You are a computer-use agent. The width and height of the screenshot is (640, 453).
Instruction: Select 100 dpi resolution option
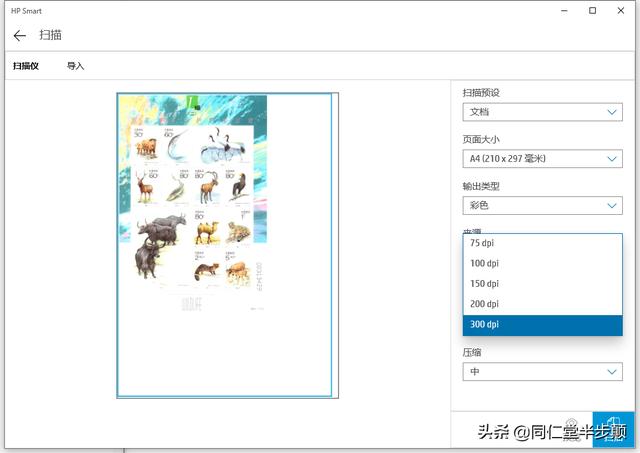pos(542,264)
